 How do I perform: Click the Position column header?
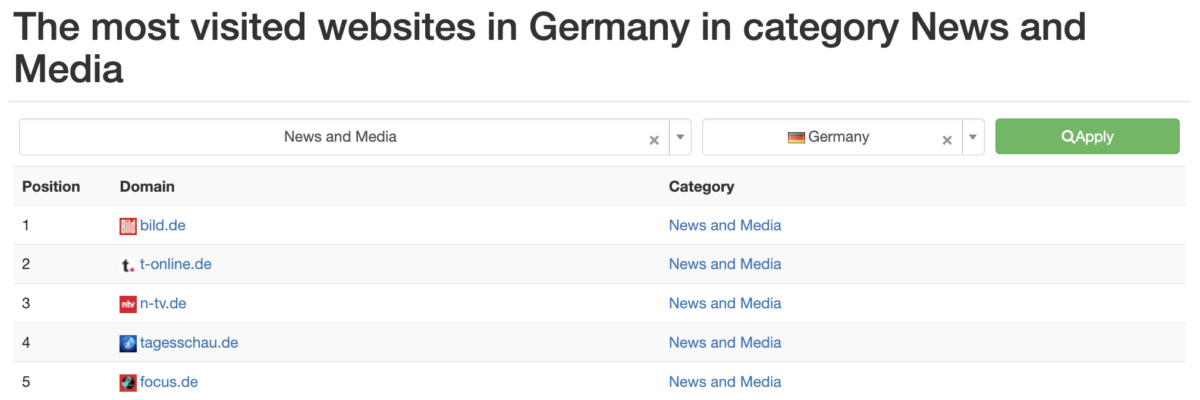coord(51,187)
